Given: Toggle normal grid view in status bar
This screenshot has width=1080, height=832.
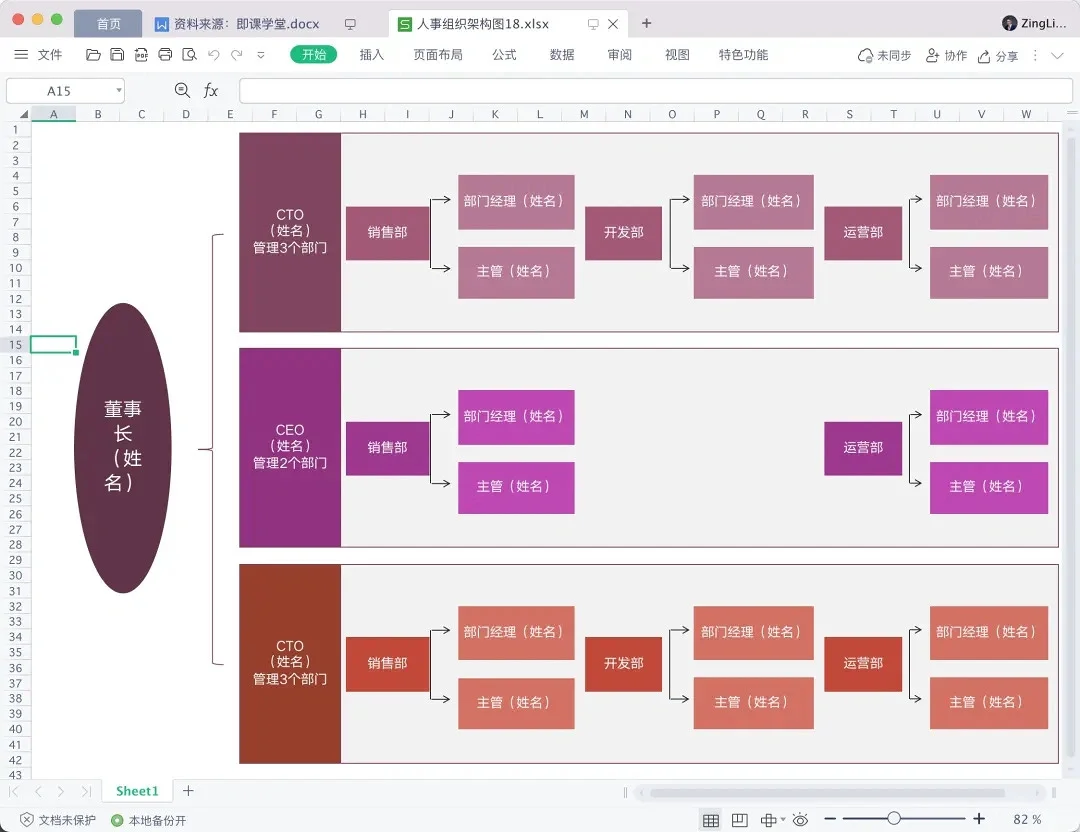Looking at the screenshot, I should (711, 819).
